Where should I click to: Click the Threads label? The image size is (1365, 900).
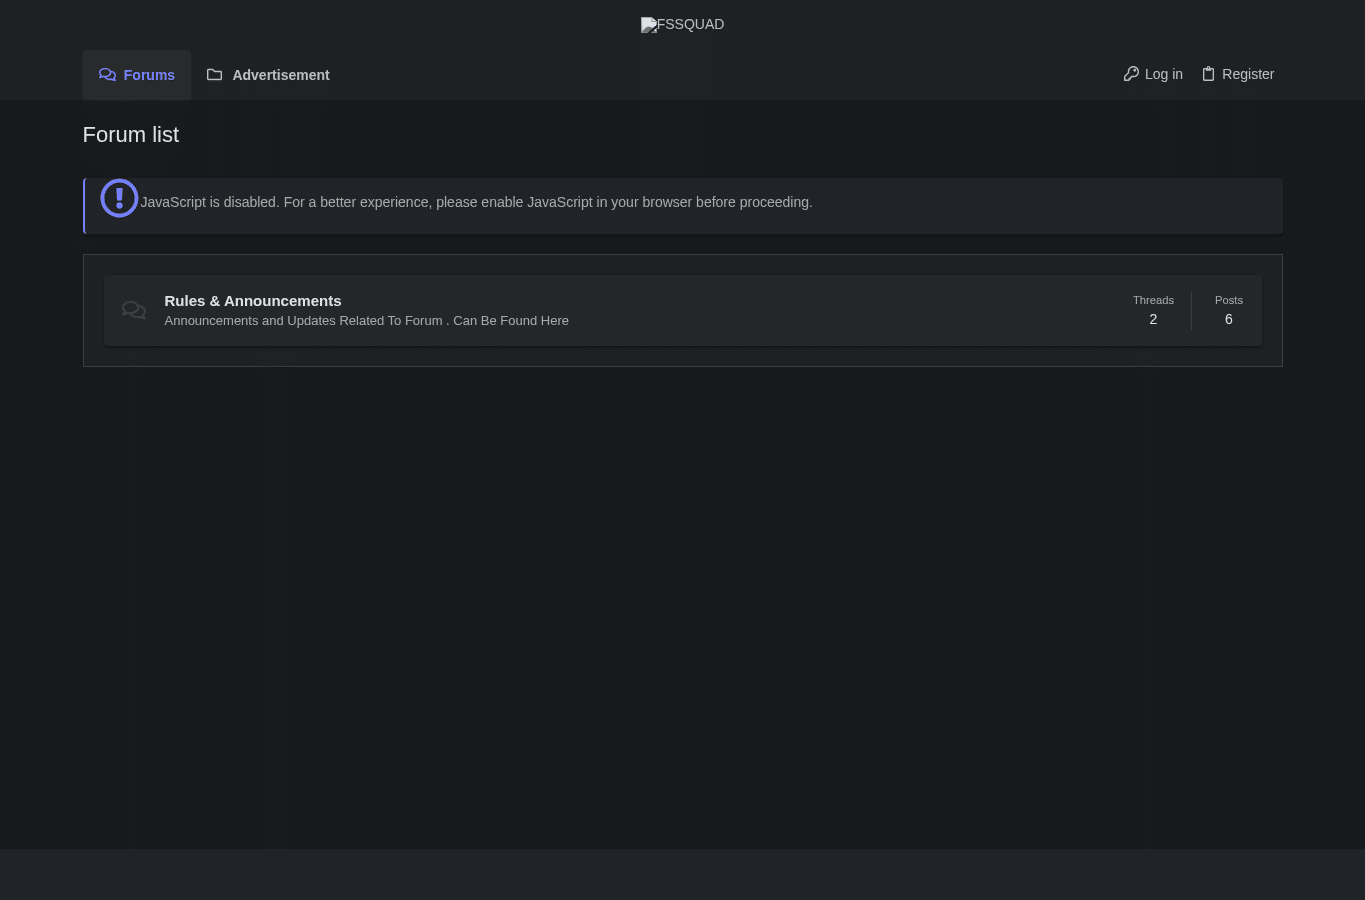tap(1153, 300)
